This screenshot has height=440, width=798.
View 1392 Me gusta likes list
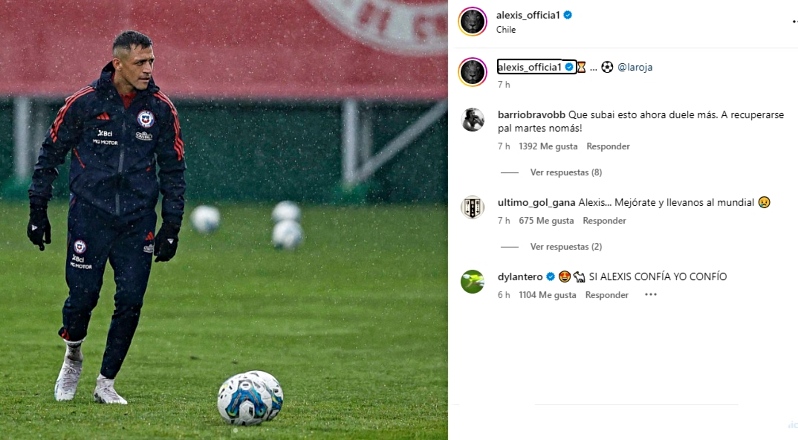[548, 146]
